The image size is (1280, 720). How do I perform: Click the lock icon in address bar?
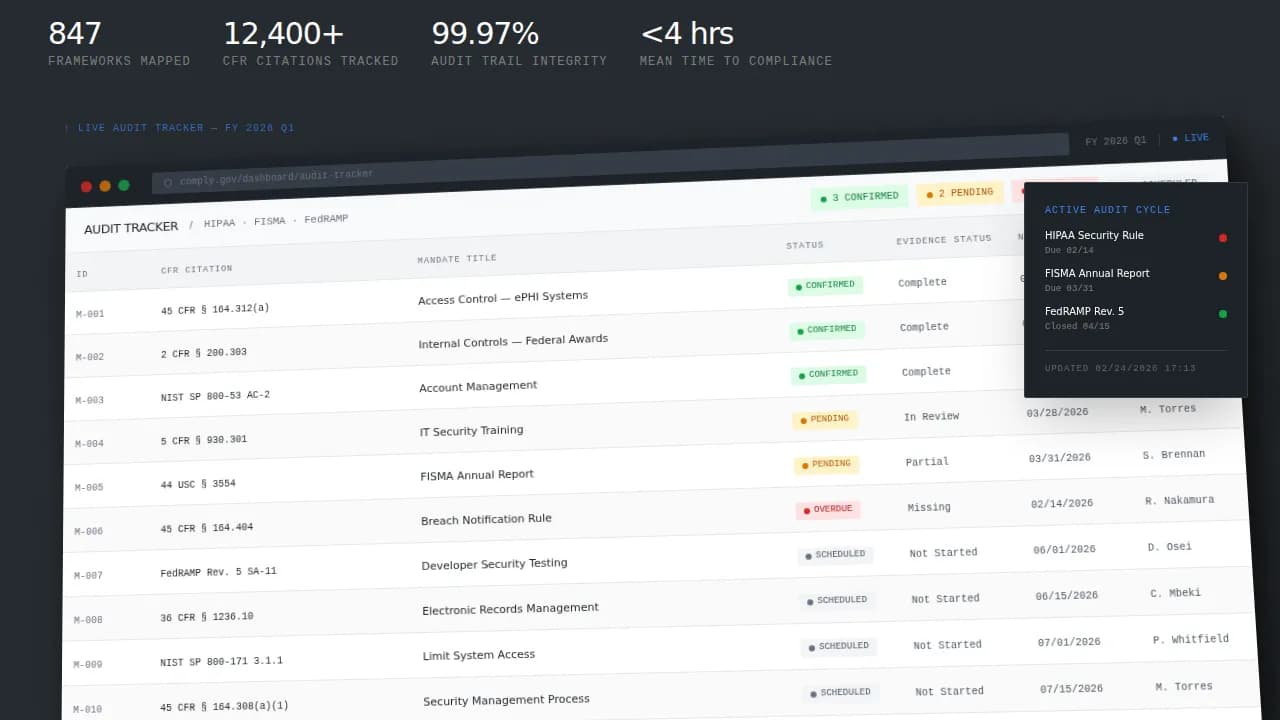pyautogui.click(x=168, y=183)
